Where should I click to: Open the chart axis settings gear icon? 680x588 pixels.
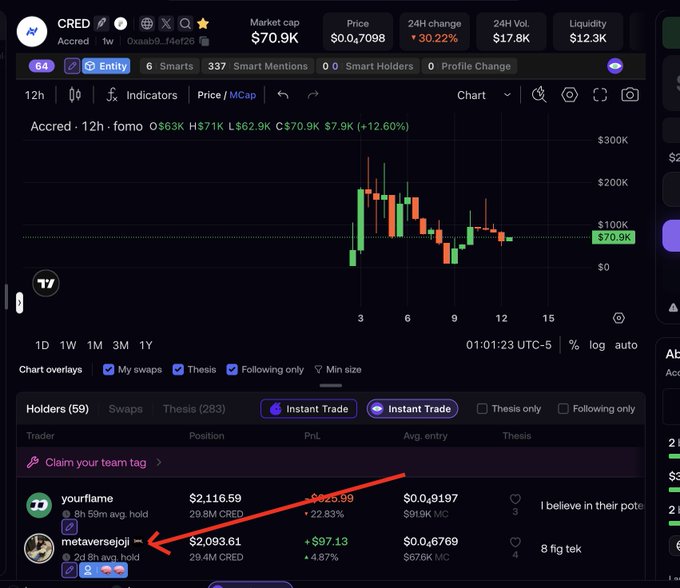pyautogui.click(x=619, y=318)
